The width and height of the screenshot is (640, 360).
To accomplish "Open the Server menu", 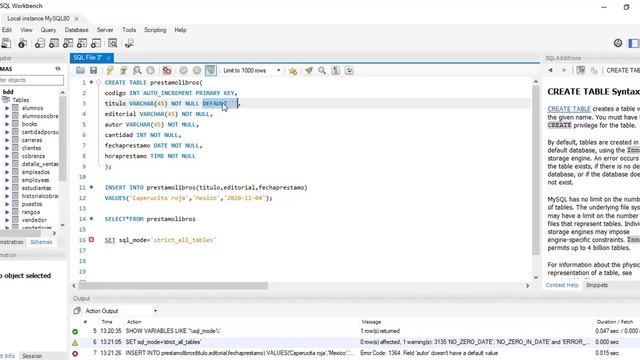I will tap(105, 30).
